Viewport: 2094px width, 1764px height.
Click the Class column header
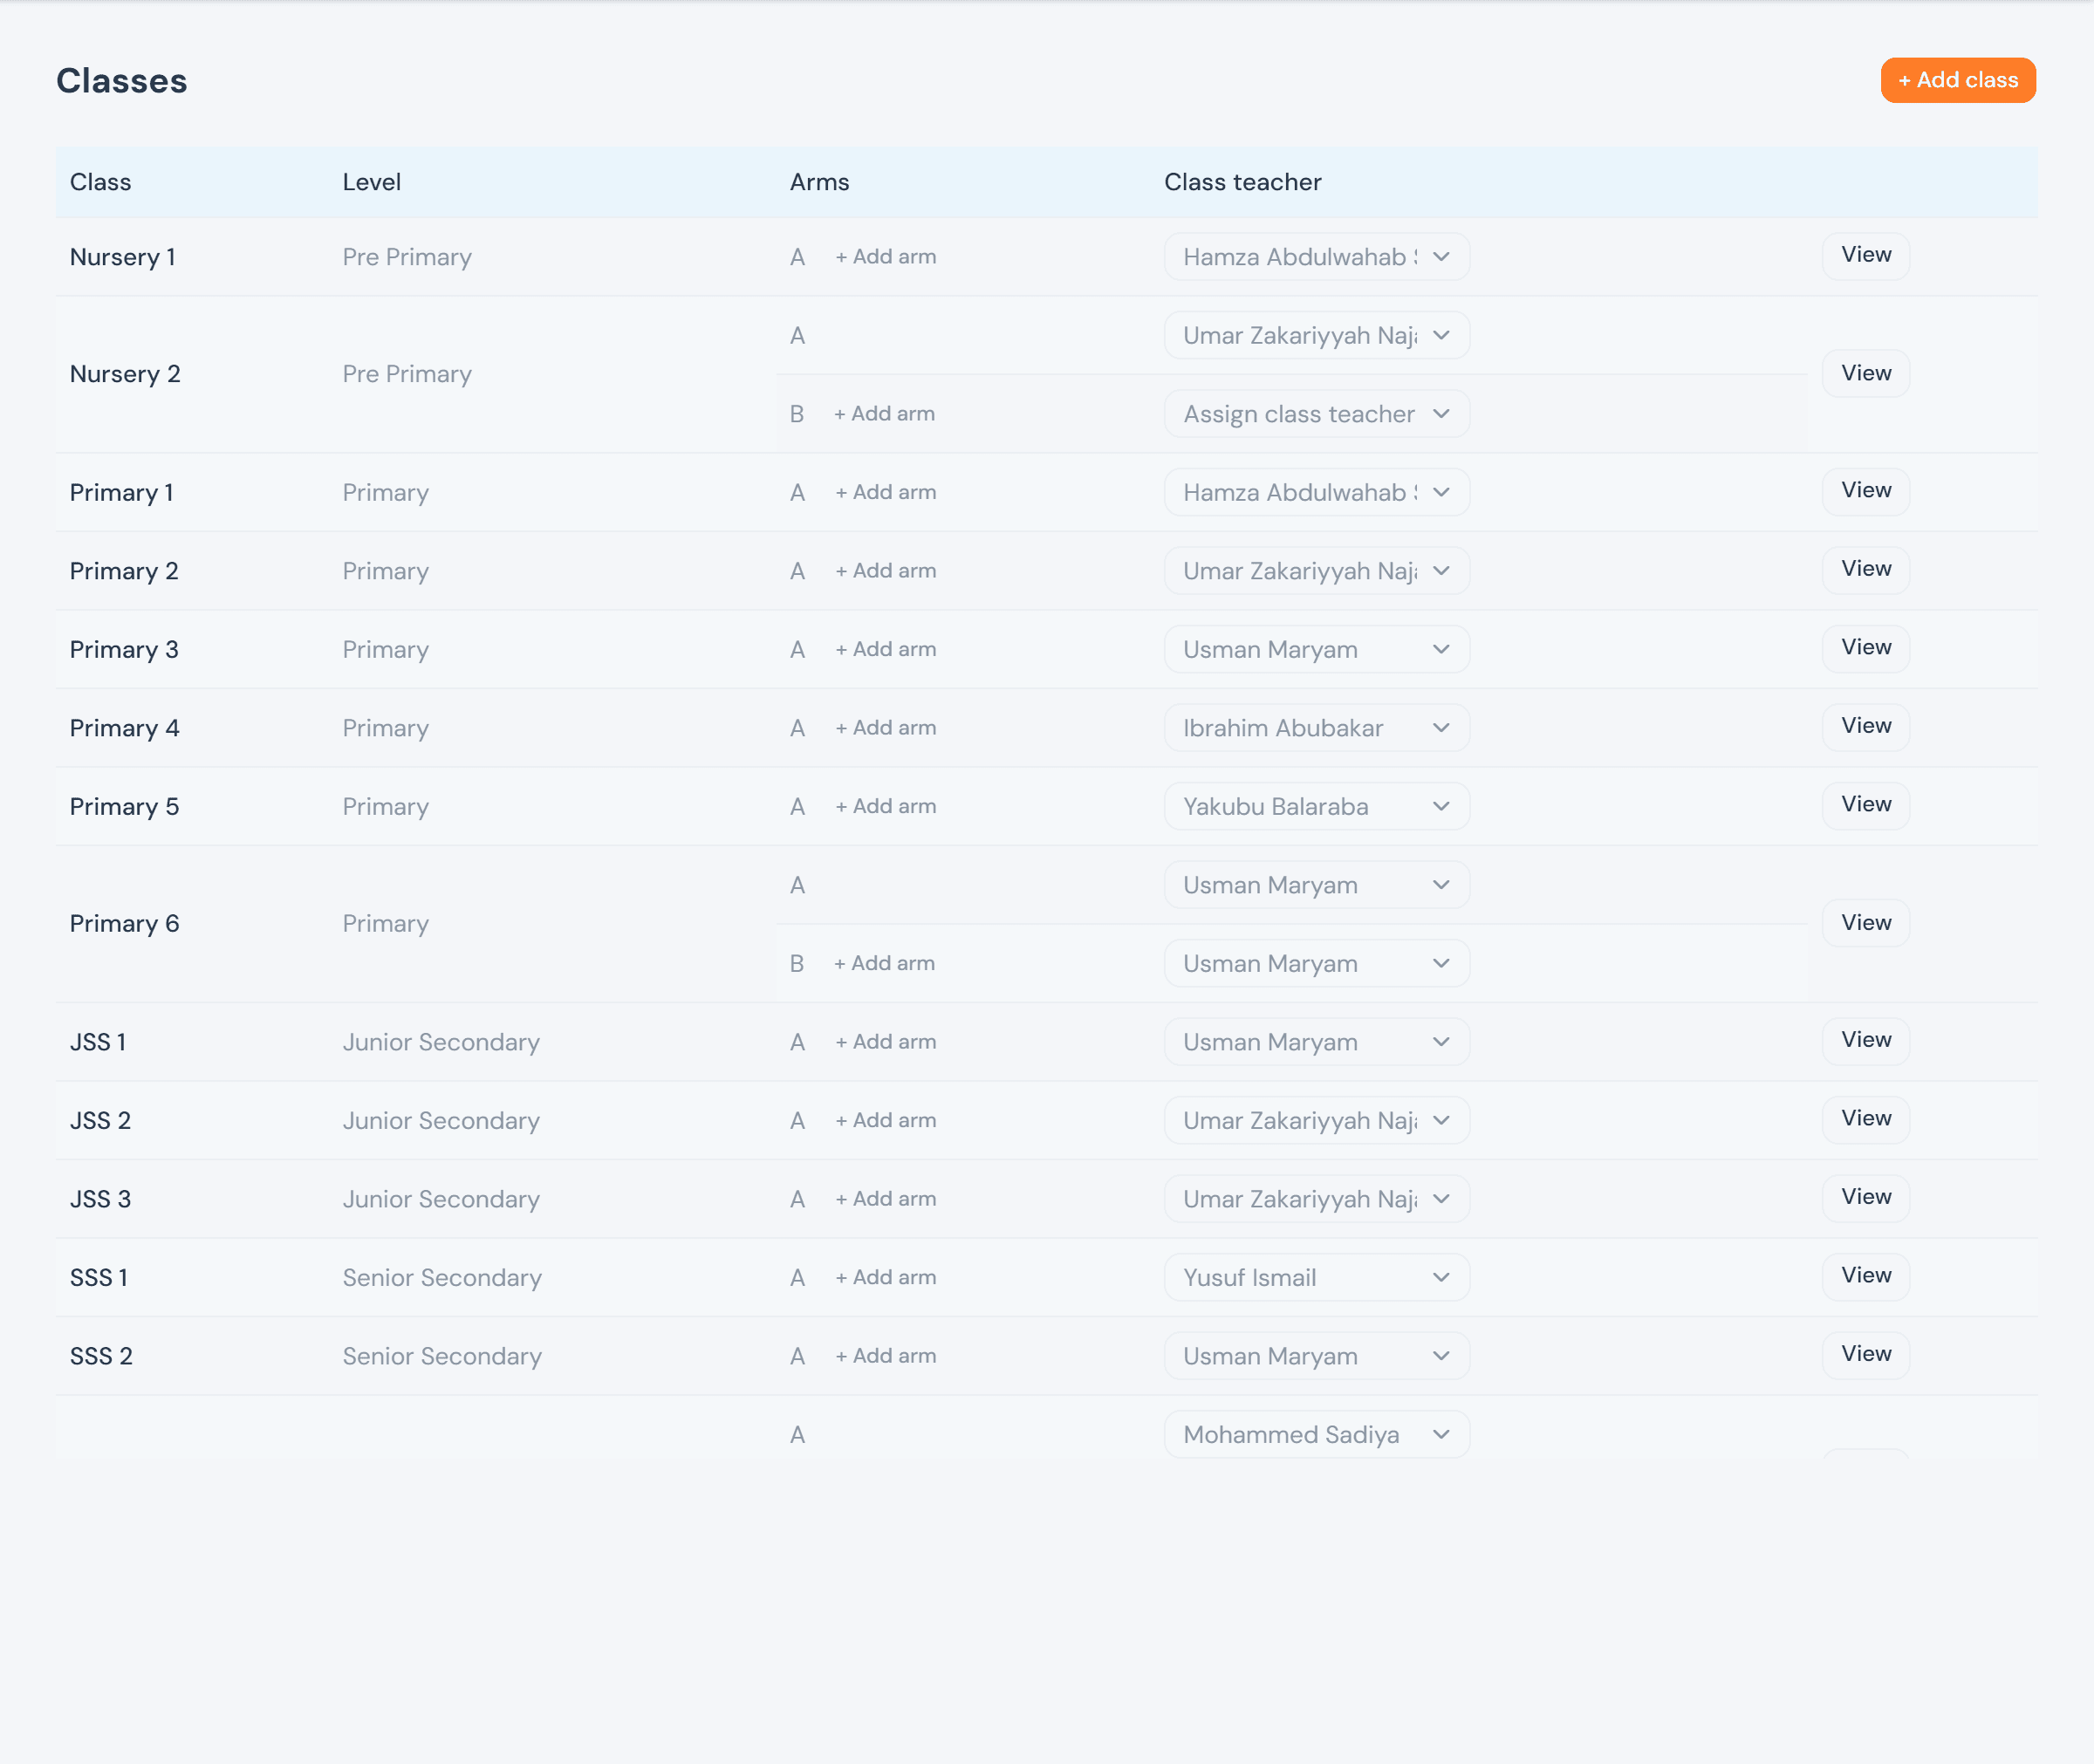[100, 182]
